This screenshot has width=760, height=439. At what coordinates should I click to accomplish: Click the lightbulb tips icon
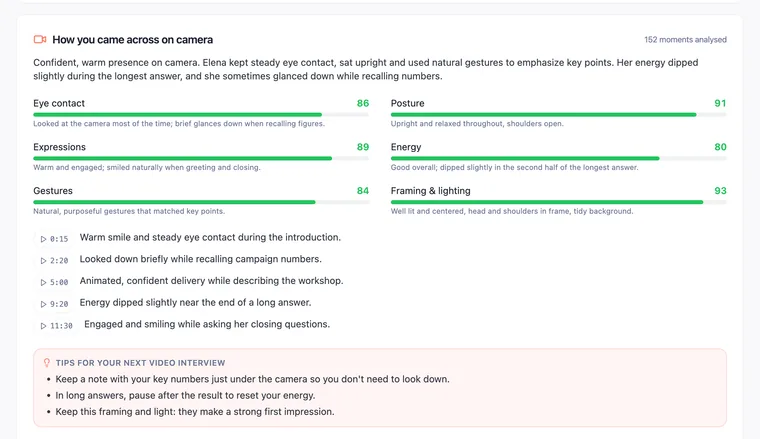tap(47, 362)
